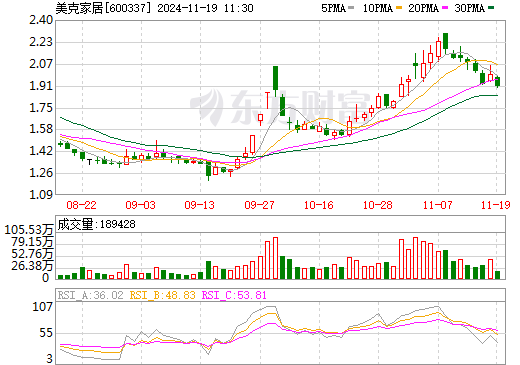The image size is (520, 365).
Task: Select the 08-22 date axis marker
Action: point(81,205)
